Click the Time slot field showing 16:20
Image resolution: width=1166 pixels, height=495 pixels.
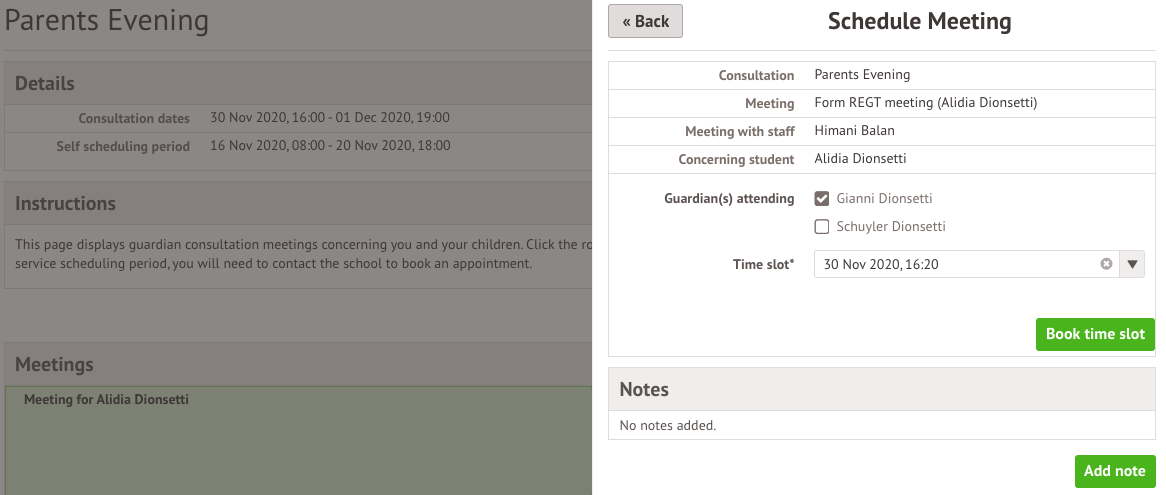tap(955, 264)
